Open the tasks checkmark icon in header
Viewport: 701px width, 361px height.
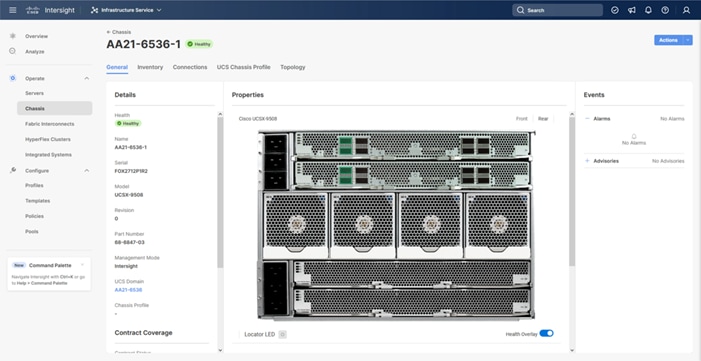pos(615,10)
